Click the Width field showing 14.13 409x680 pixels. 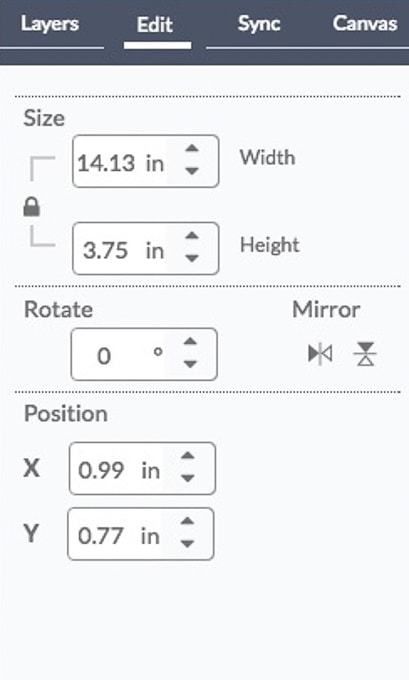click(145, 161)
